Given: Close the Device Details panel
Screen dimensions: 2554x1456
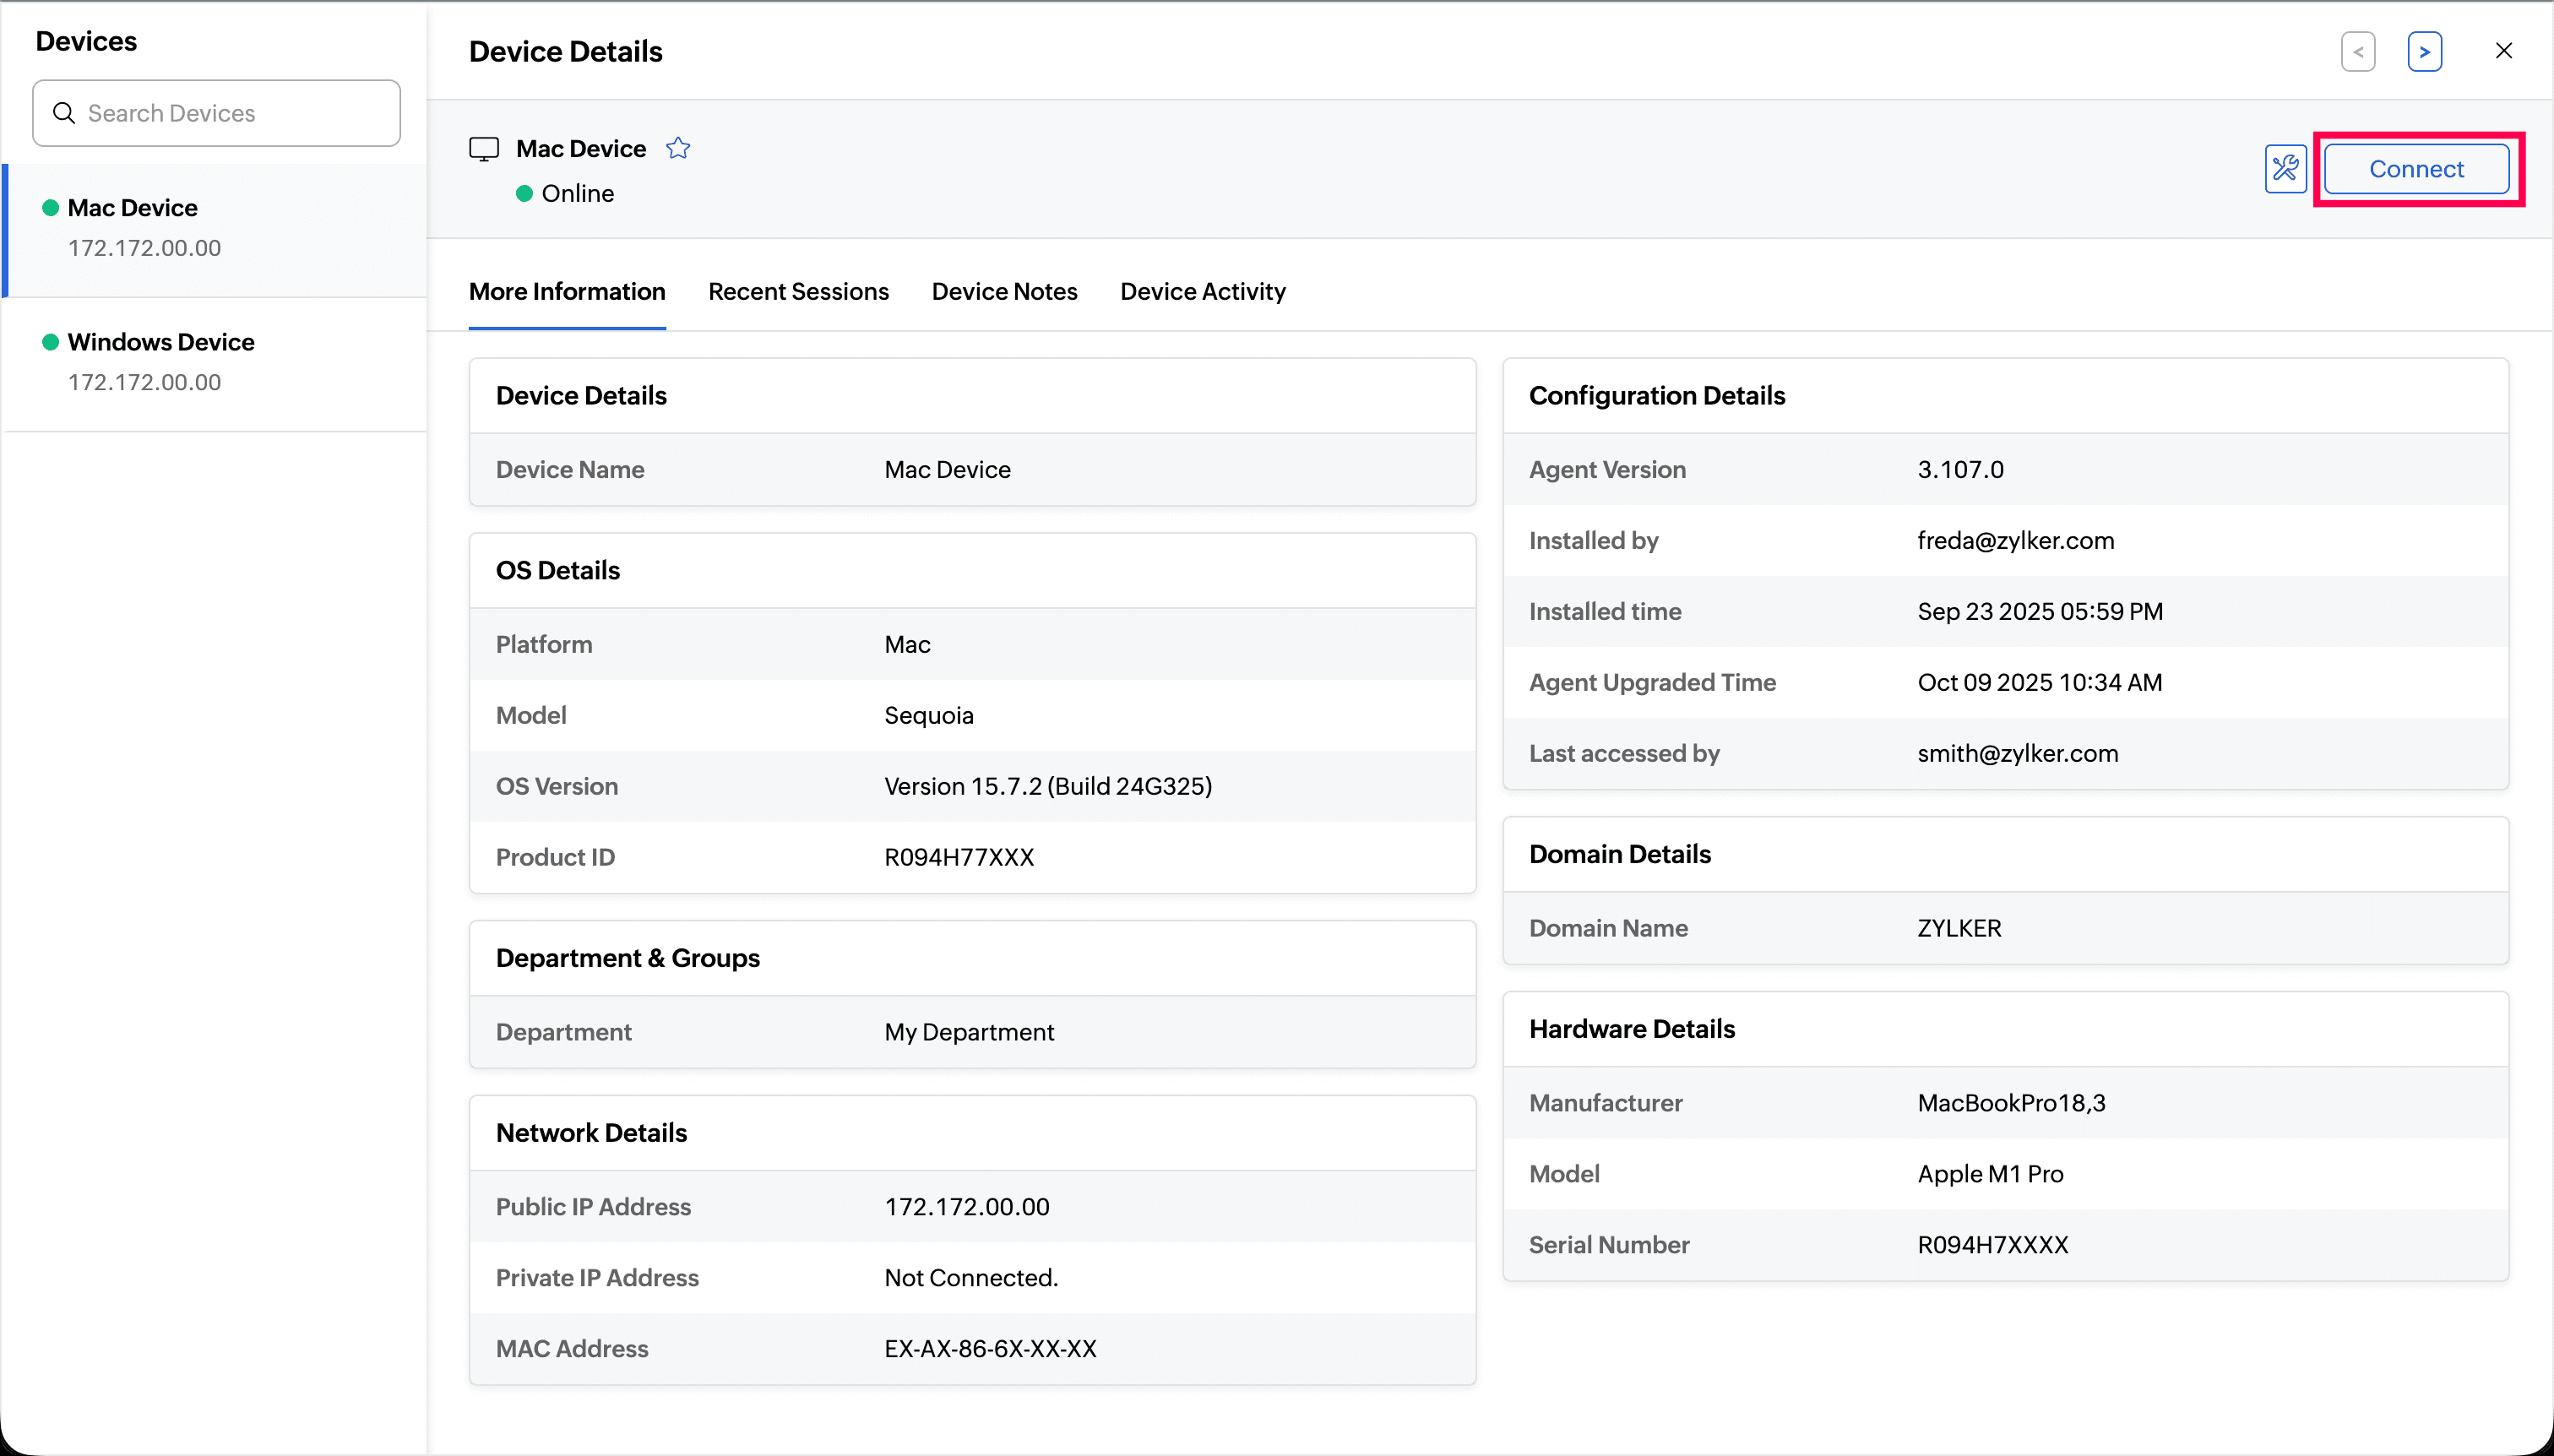Looking at the screenshot, I should pyautogui.click(x=2503, y=51).
